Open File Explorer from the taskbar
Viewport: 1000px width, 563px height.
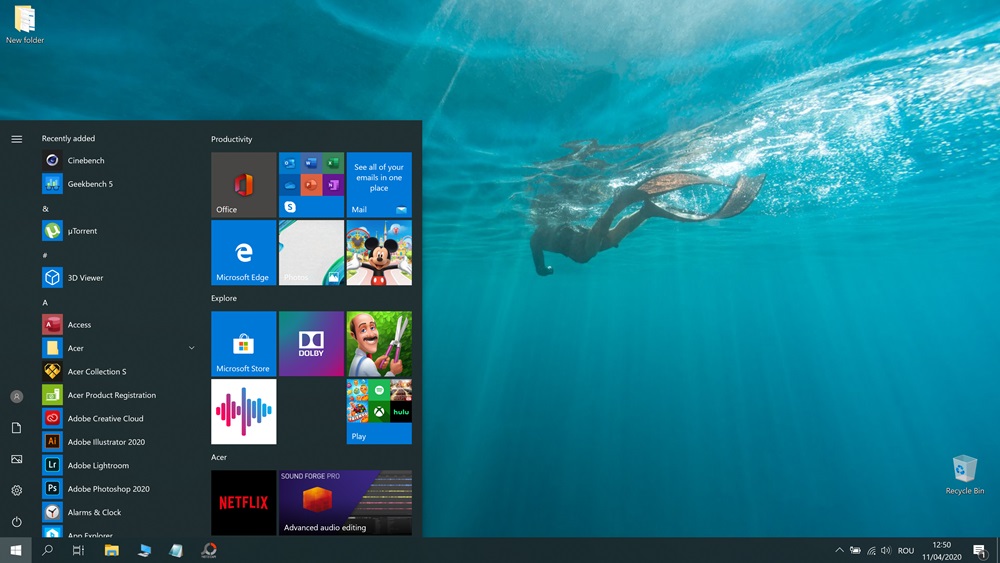(112, 550)
